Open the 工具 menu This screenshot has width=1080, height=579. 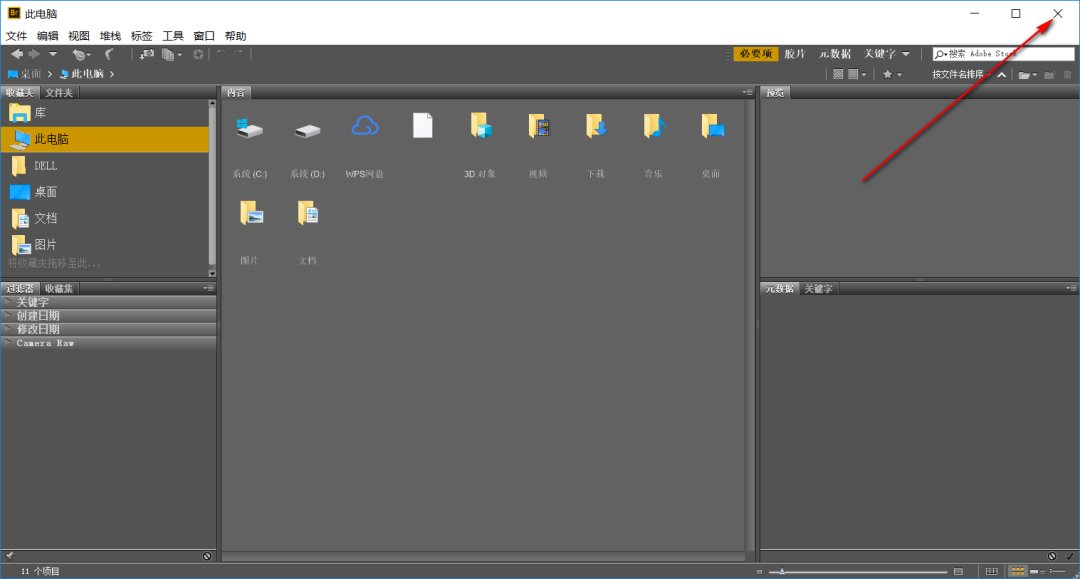tap(172, 35)
